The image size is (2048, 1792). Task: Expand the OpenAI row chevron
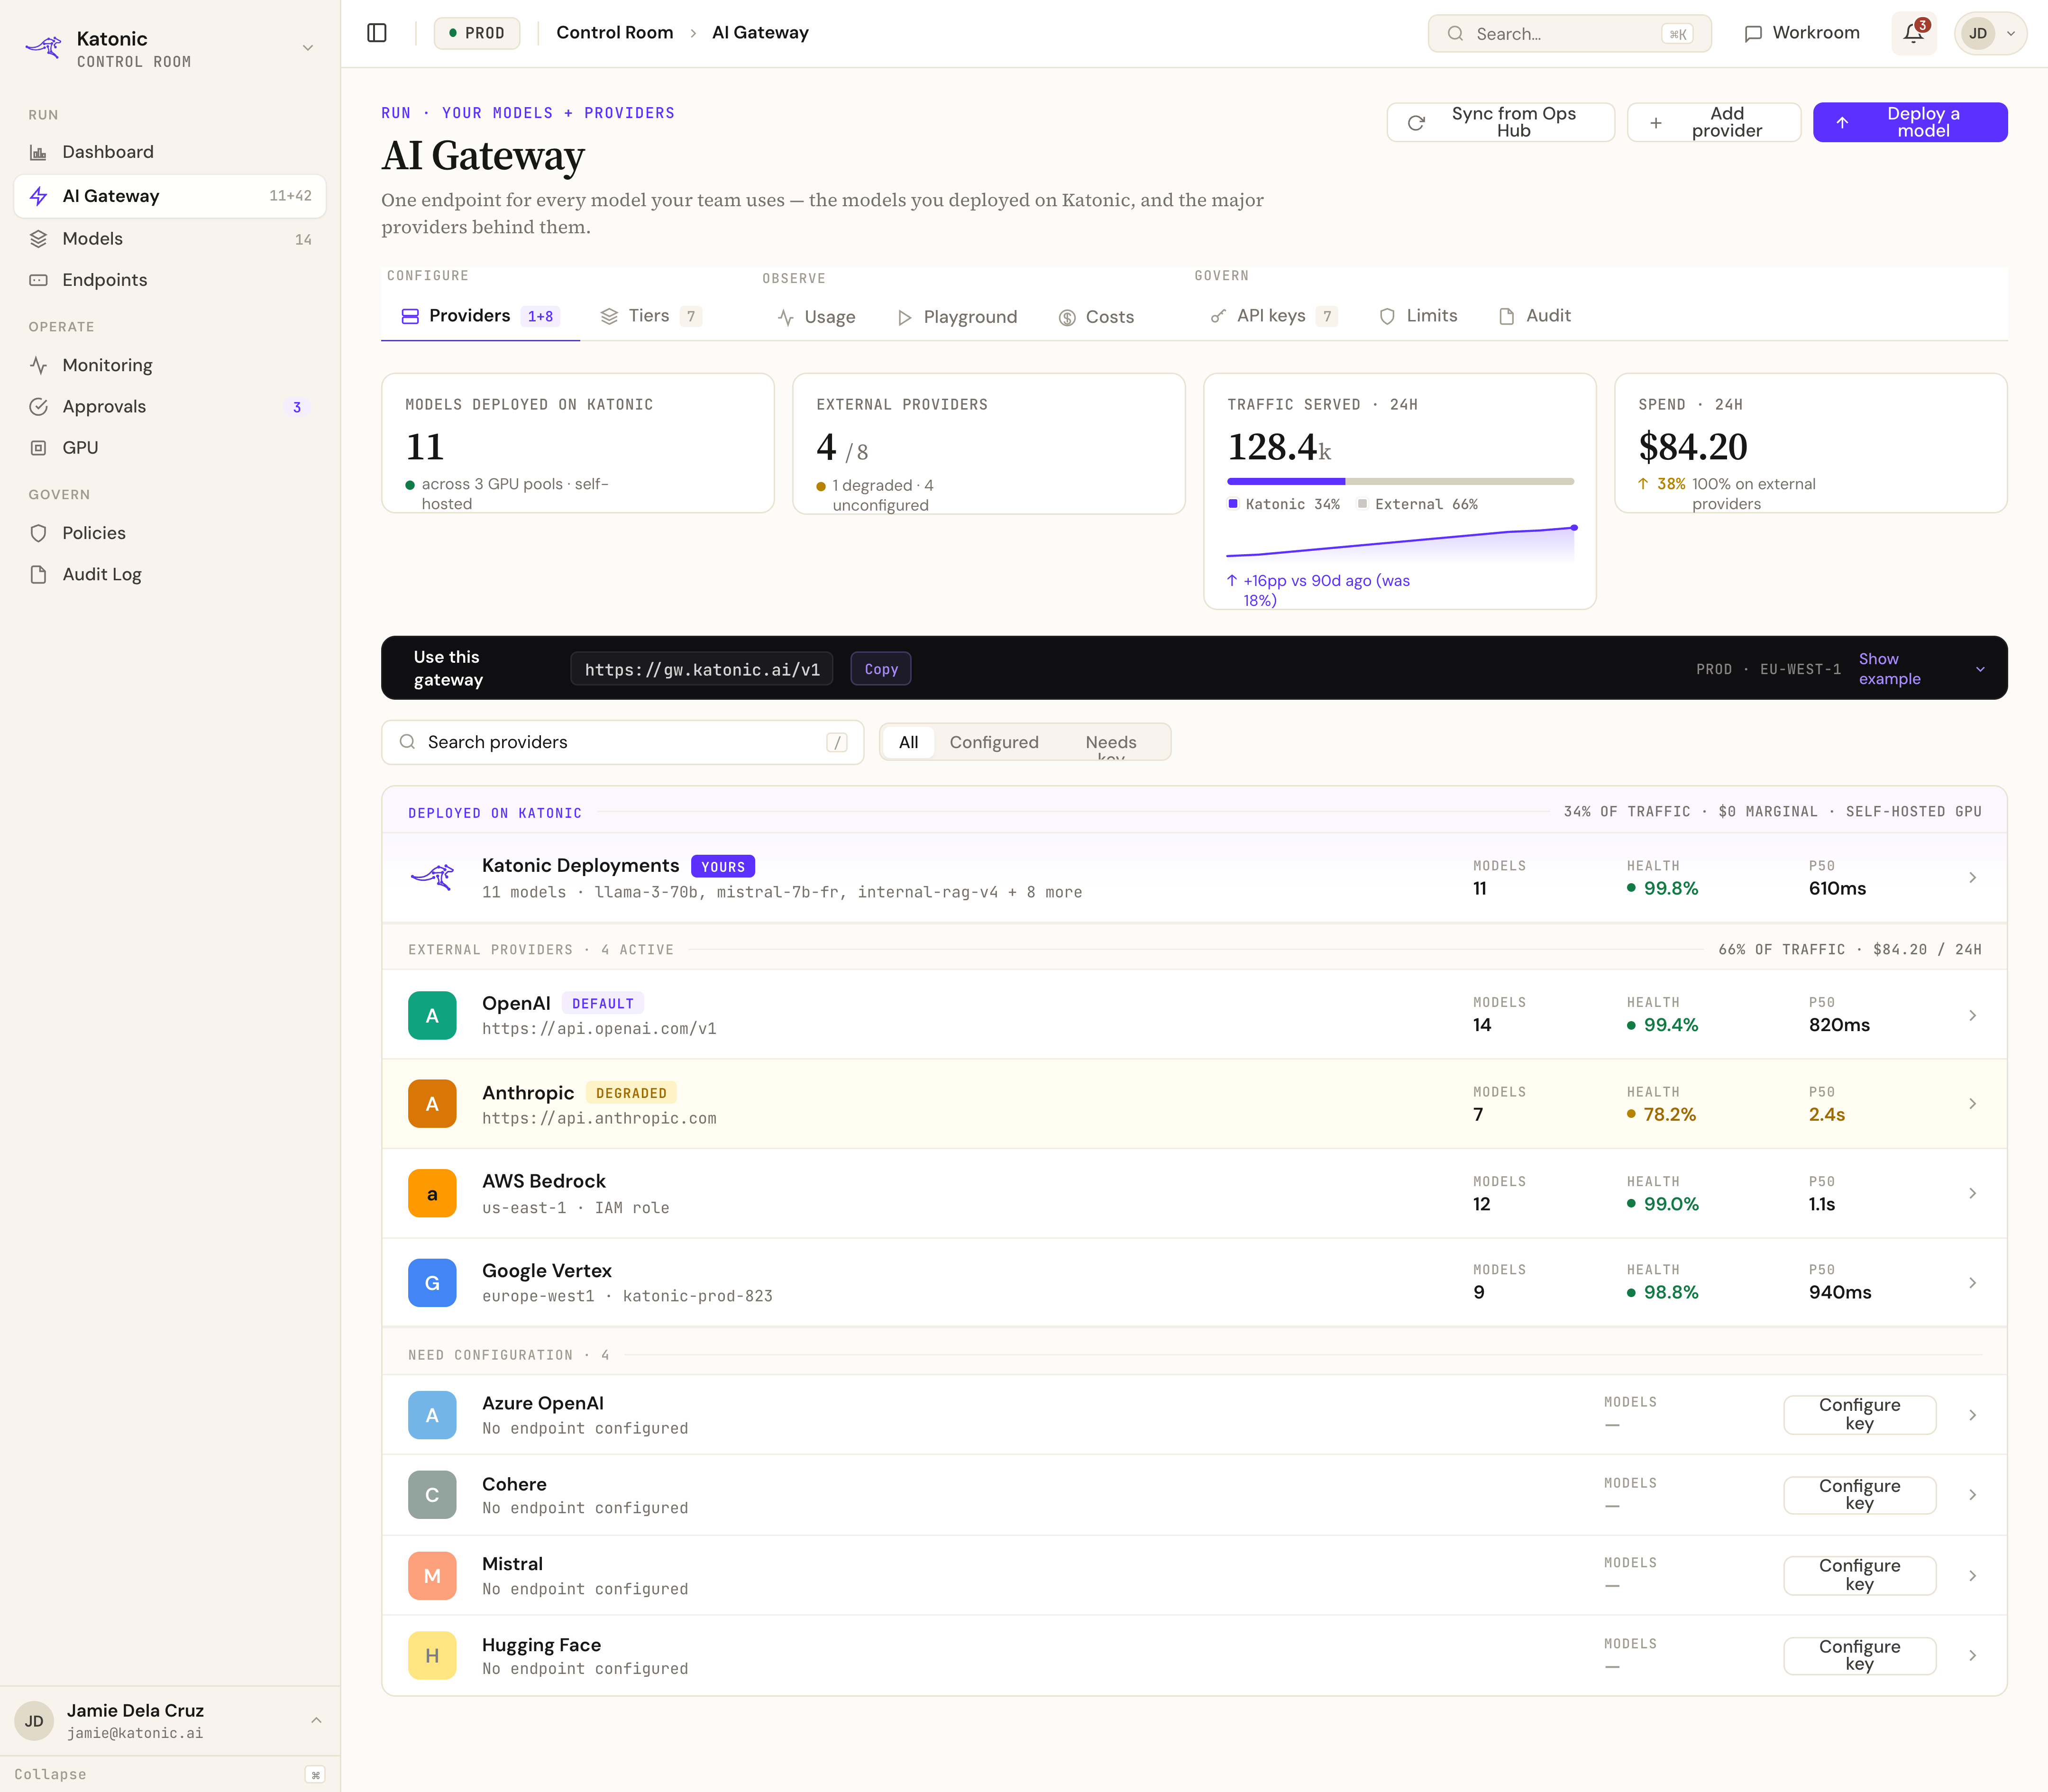tap(1972, 1015)
